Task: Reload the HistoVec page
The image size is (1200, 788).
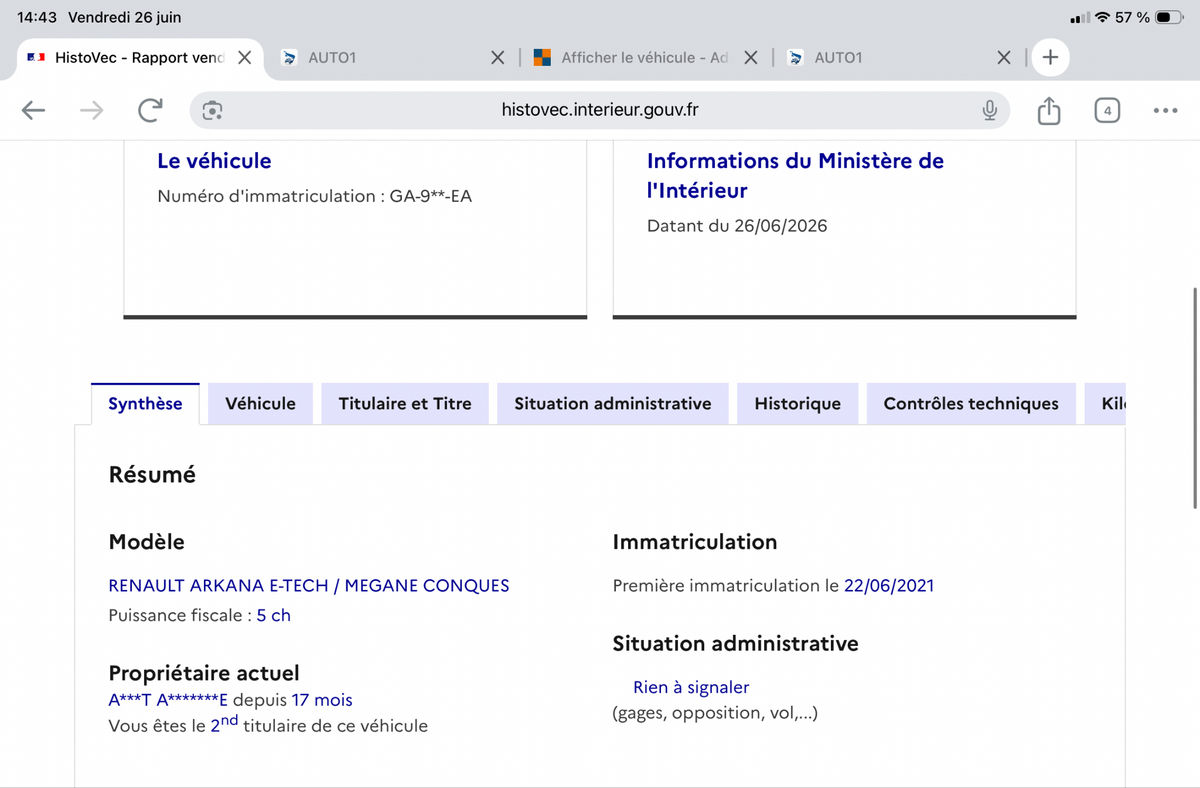Action: coord(150,110)
